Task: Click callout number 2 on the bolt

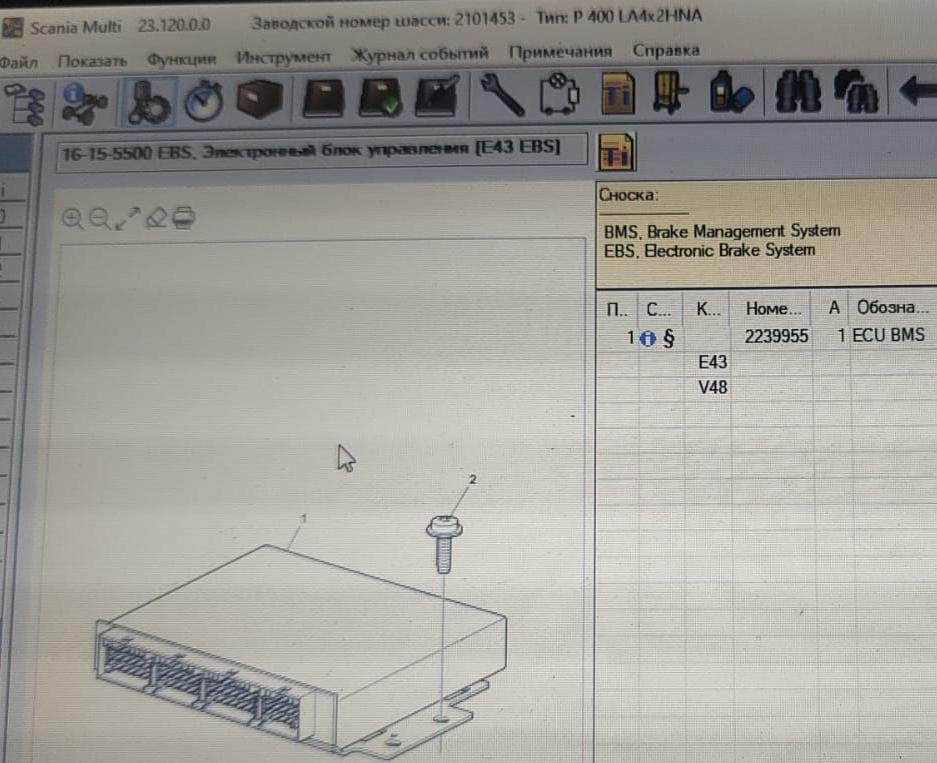Action: (473, 480)
